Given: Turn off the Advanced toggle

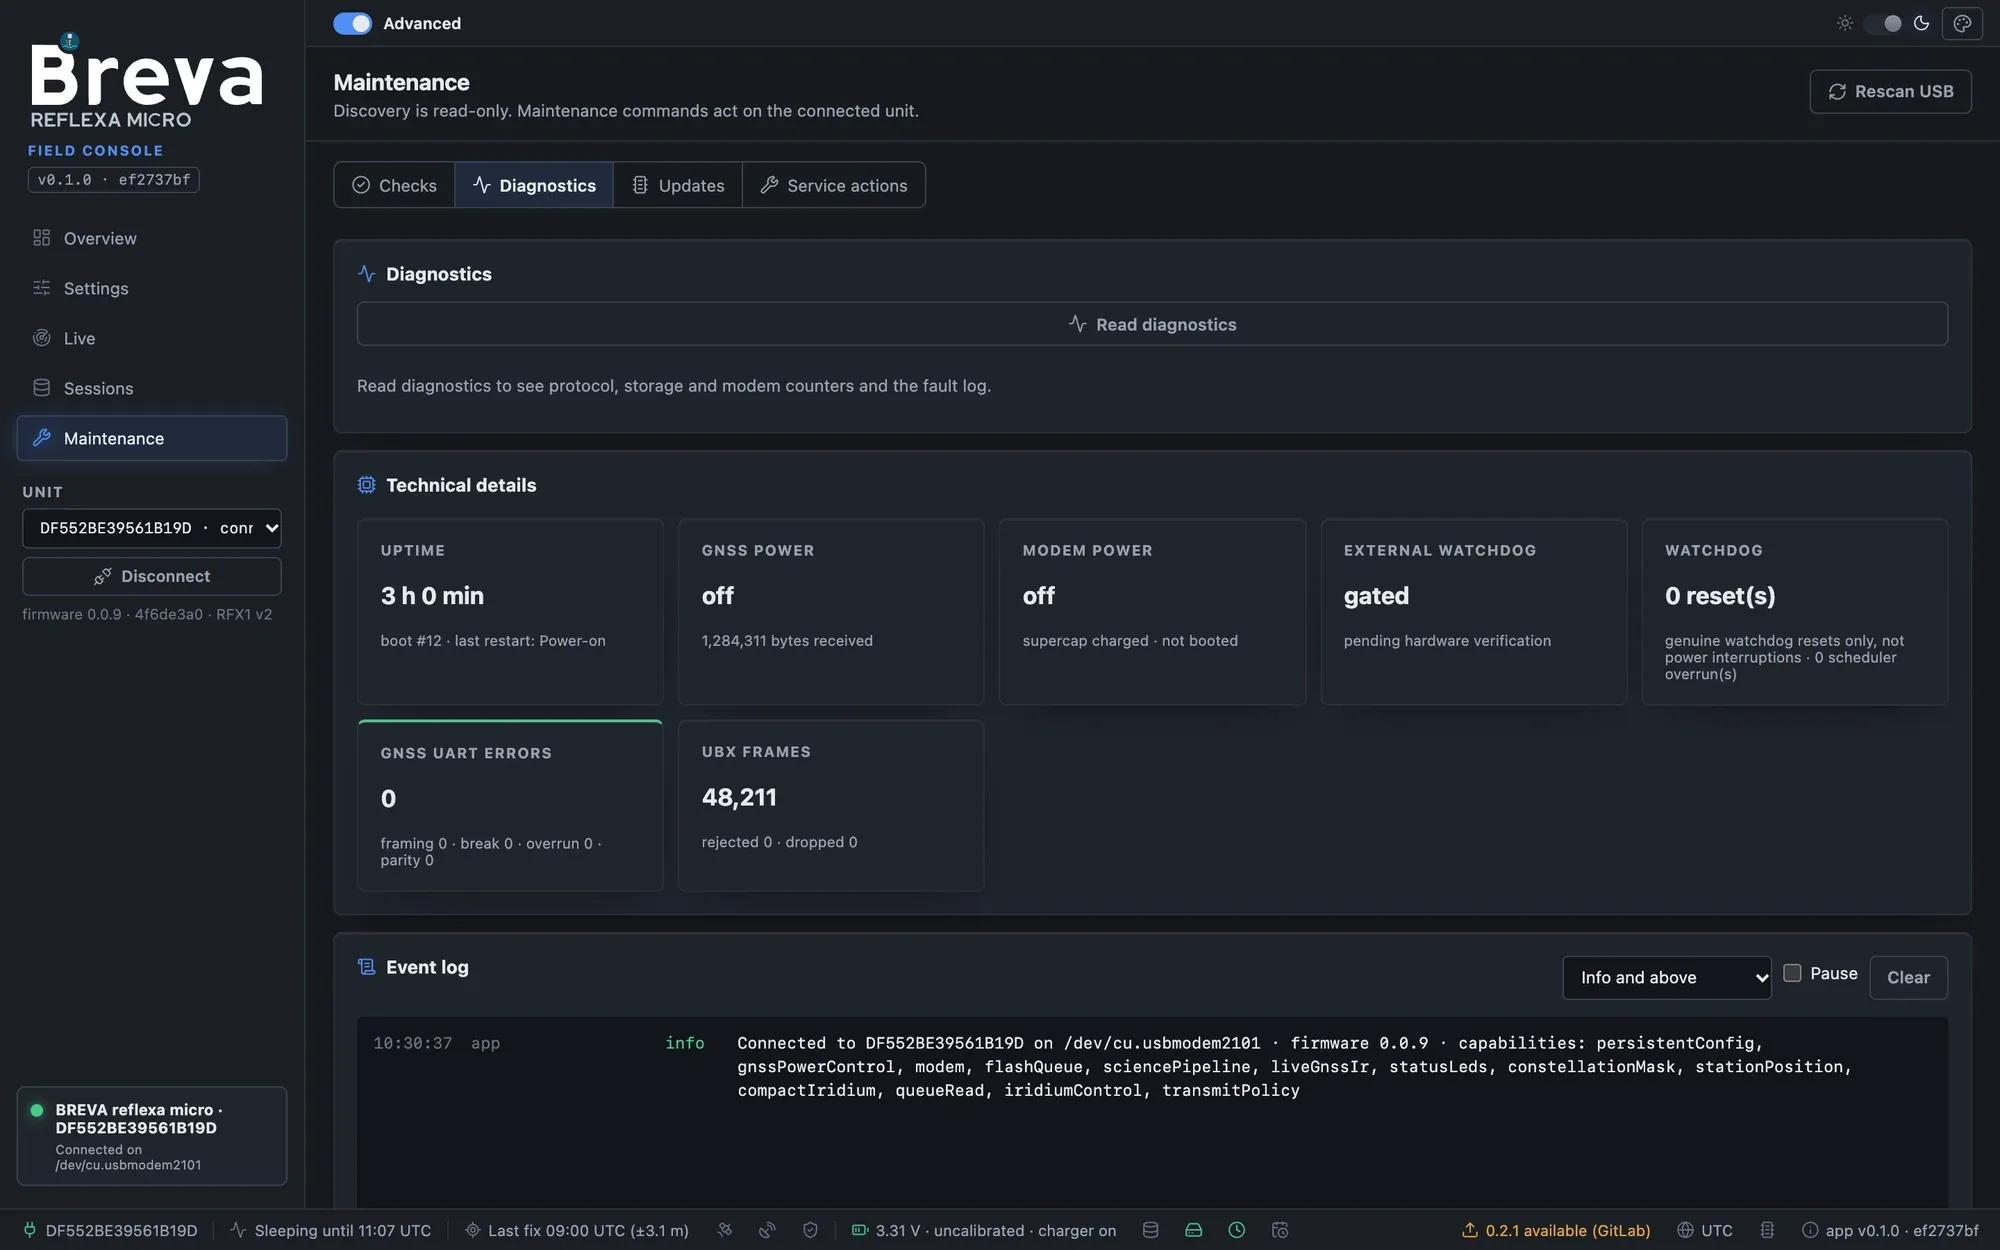Looking at the screenshot, I should (352, 23).
